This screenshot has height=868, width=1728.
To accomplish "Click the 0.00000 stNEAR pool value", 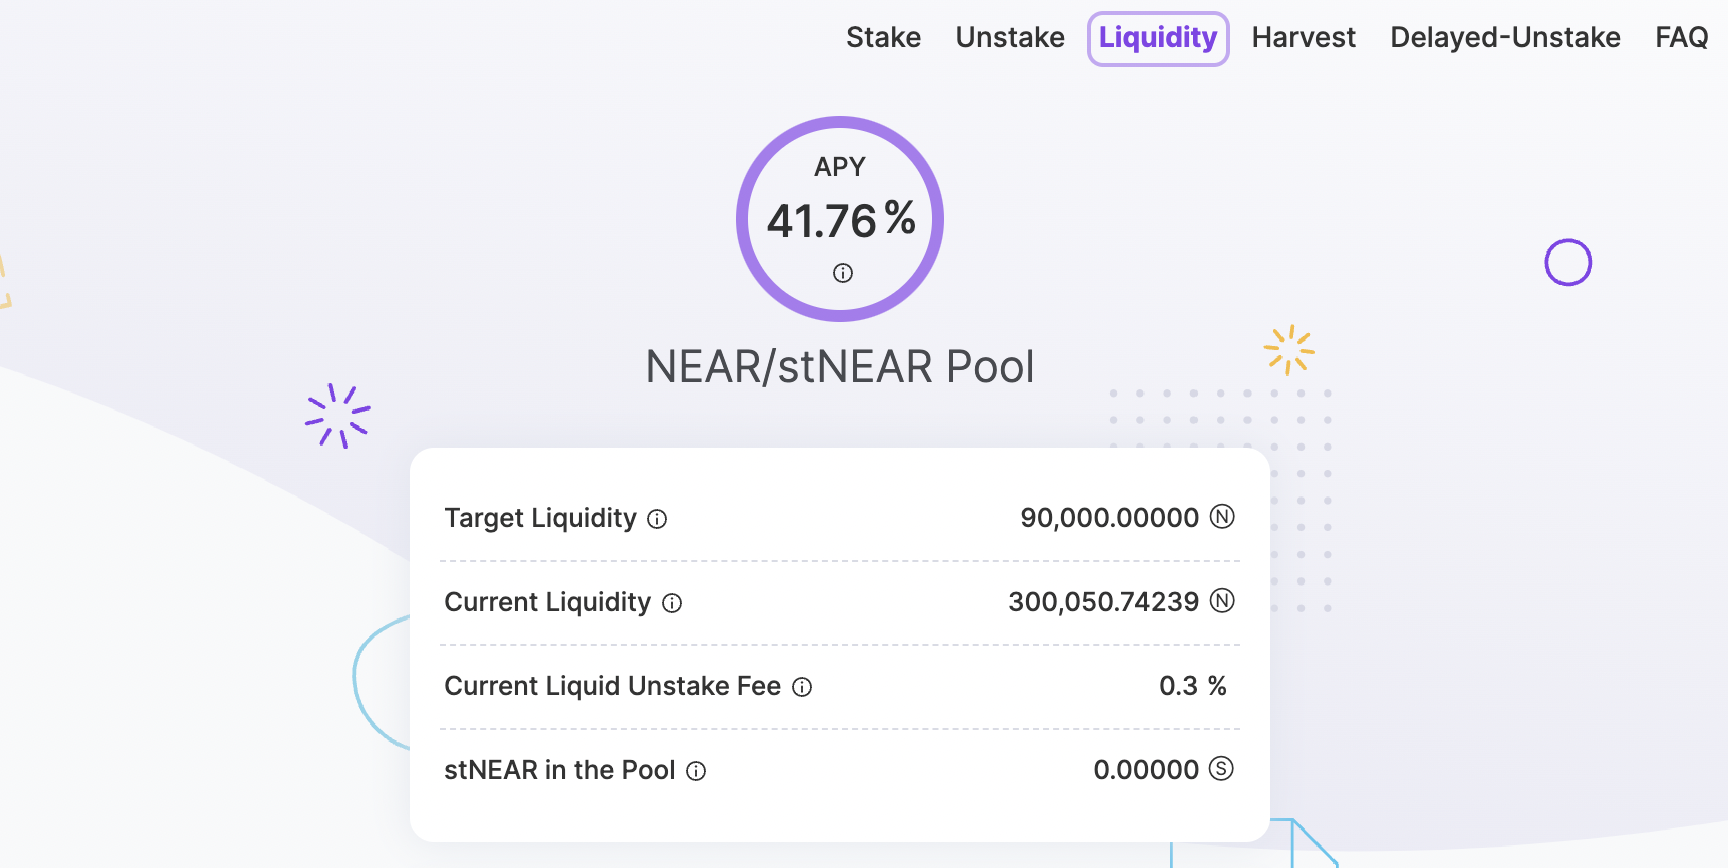I will [x=1146, y=770].
